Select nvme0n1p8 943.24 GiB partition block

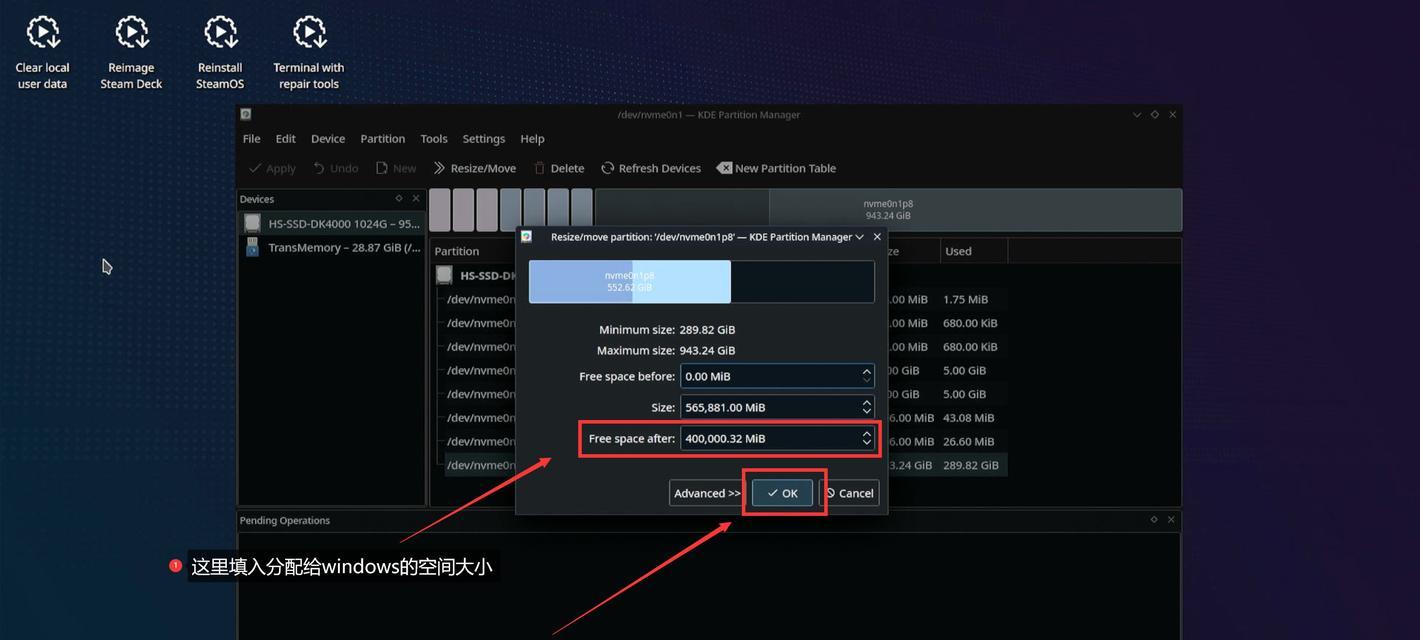tap(888, 210)
